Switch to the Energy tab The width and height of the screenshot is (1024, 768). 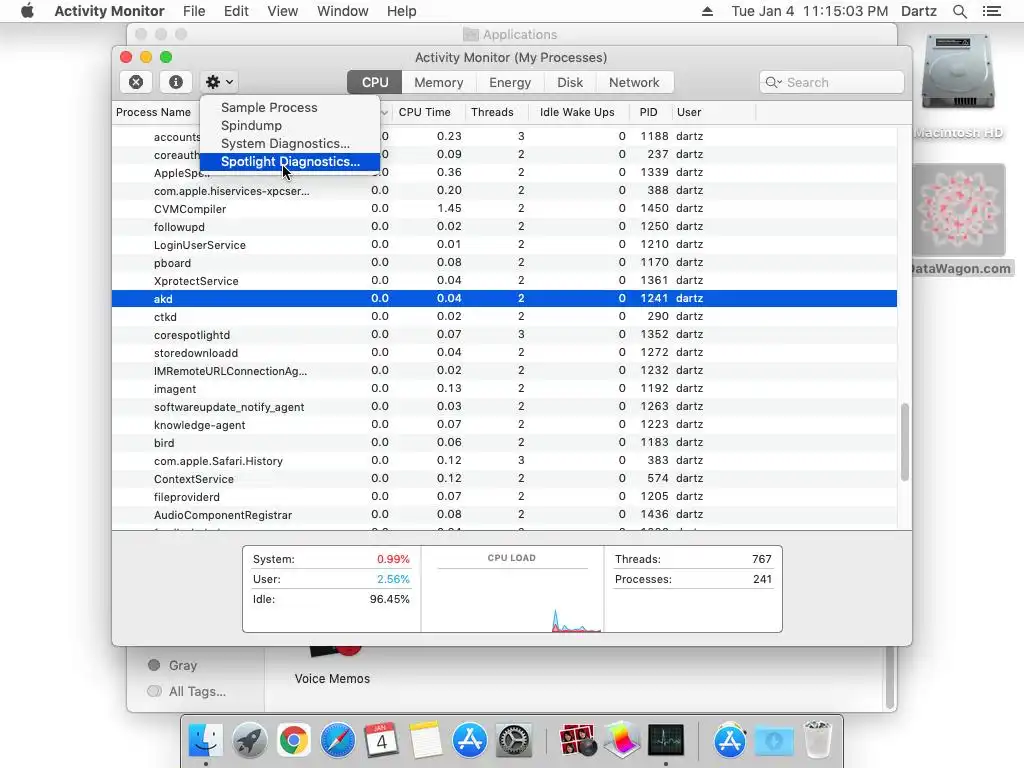coord(510,82)
